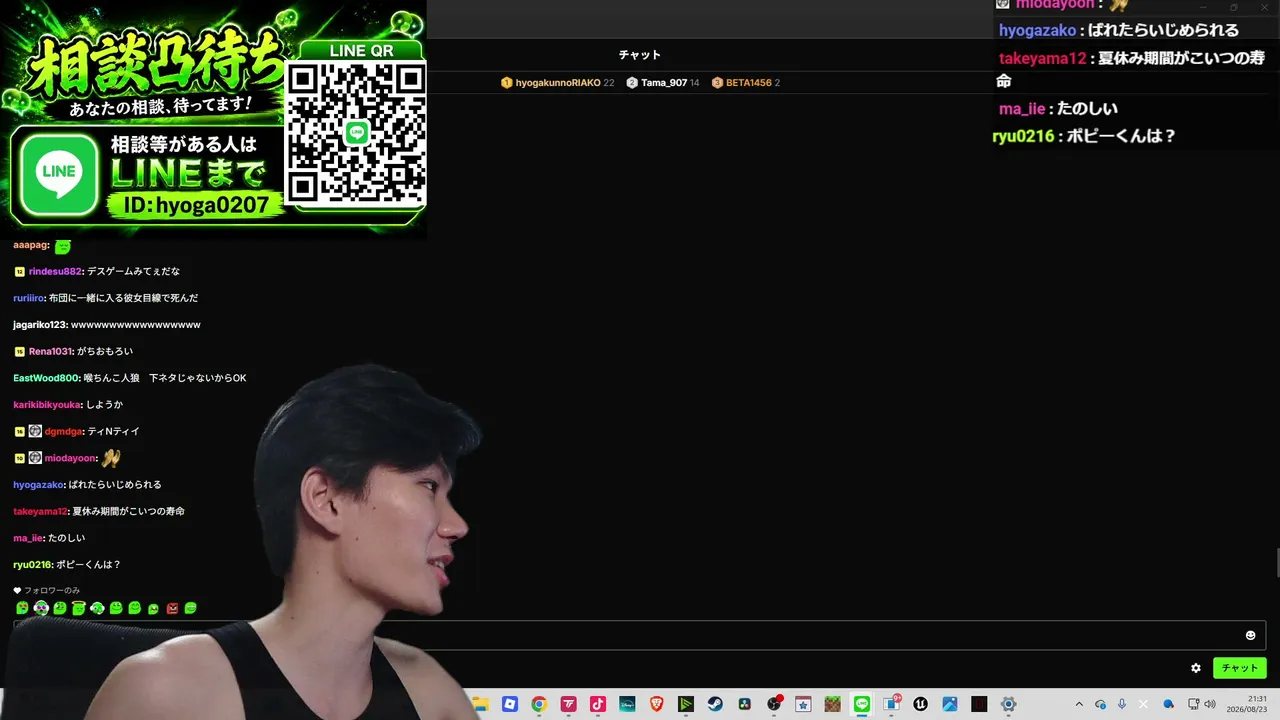Viewport: 1280px width, 720px height.
Task: Open the emoji picker in chat input
Action: 1250,635
